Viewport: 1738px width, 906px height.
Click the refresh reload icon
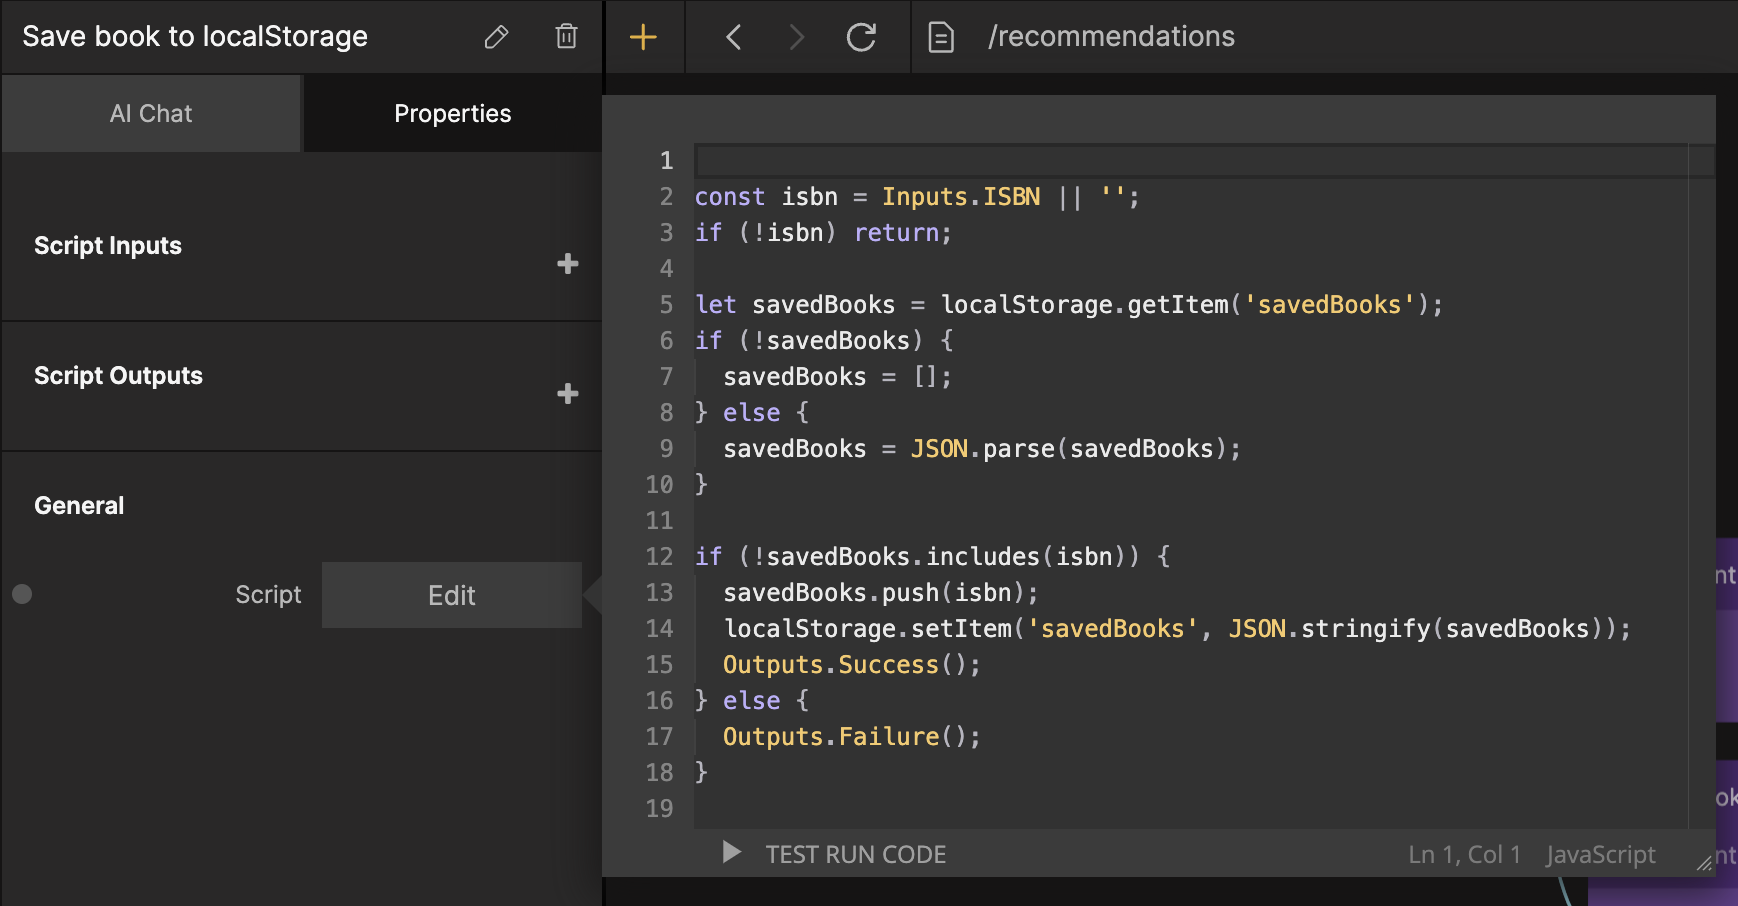point(861,37)
